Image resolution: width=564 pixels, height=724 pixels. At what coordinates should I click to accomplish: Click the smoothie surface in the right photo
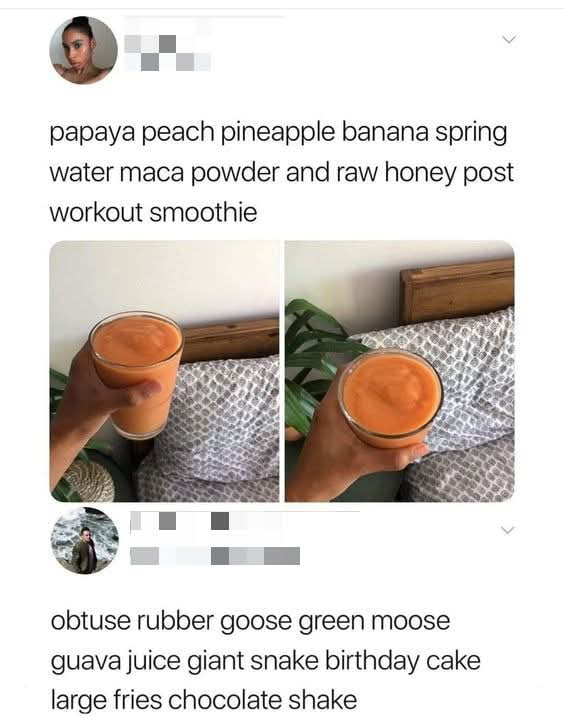coord(392,394)
